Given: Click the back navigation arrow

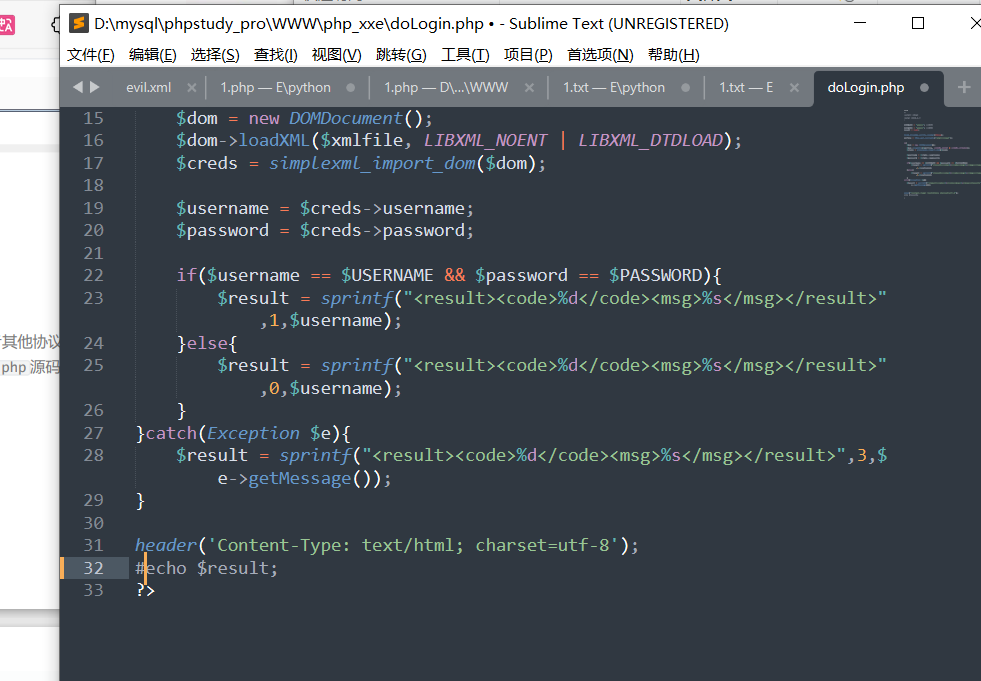Looking at the screenshot, I should 77,88.
